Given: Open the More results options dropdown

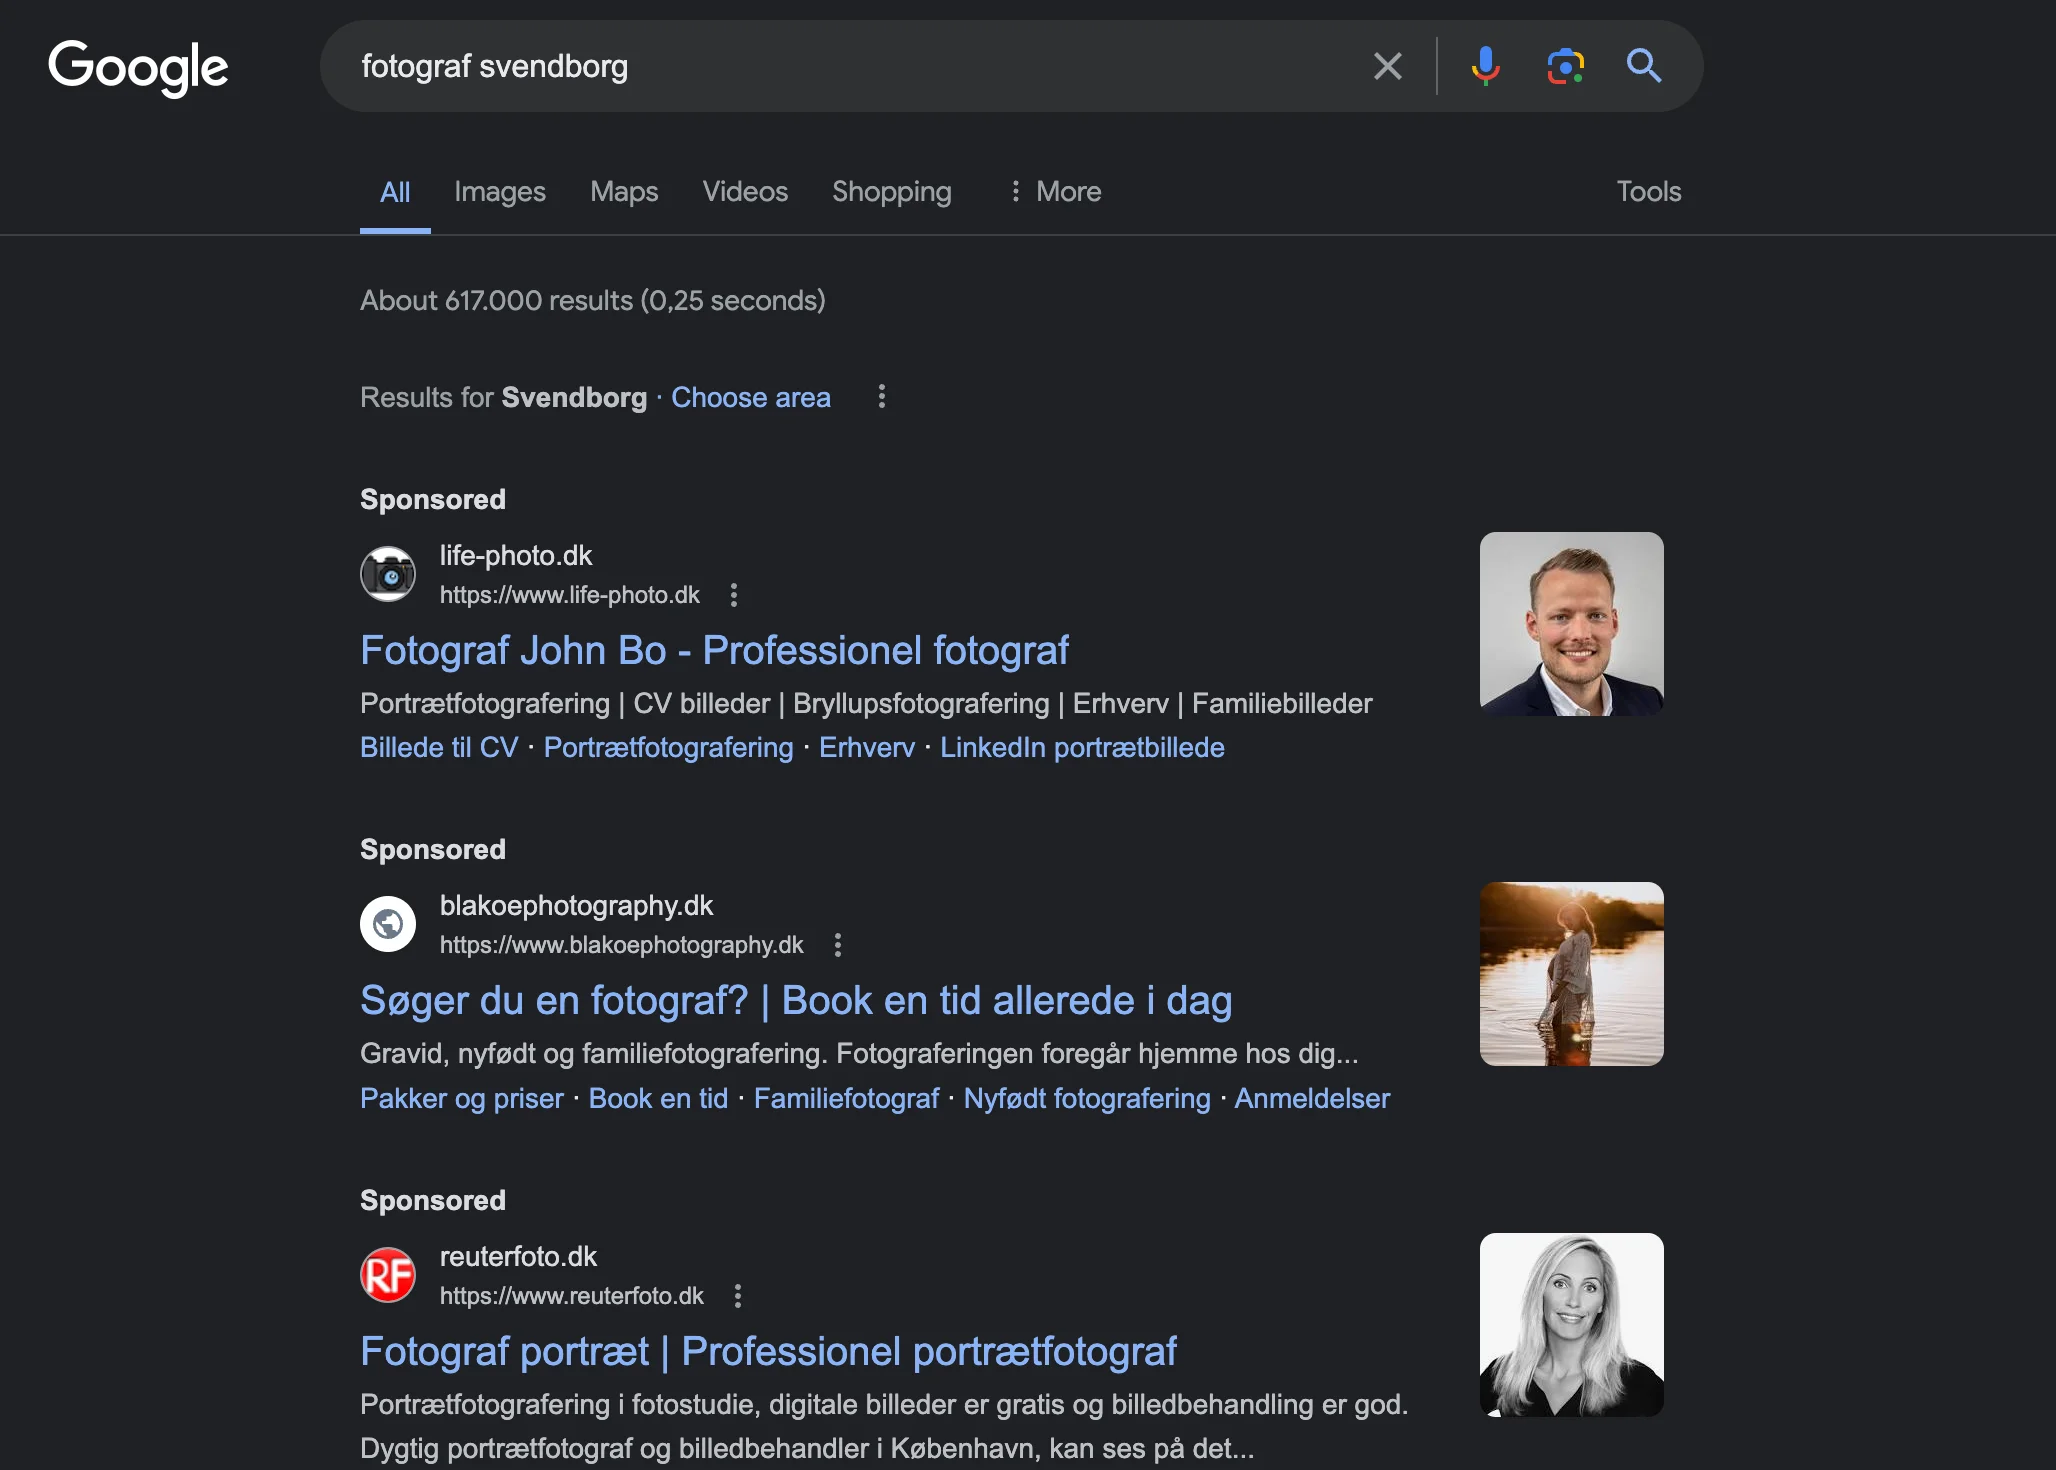Looking at the screenshot, I should coord(1055,191).
